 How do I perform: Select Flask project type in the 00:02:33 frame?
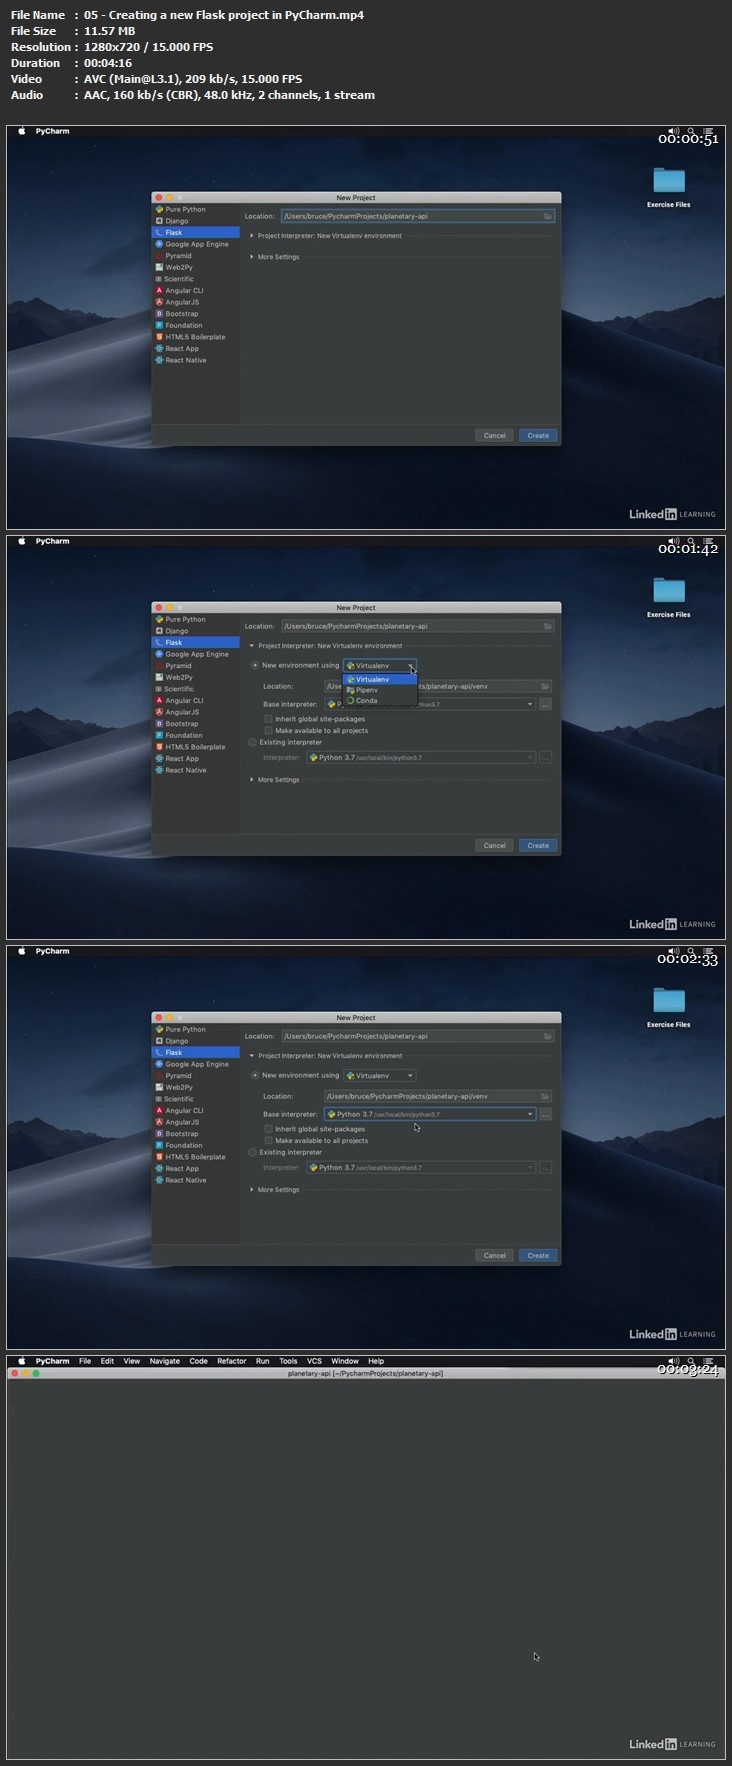click(x=195, y=1053)
